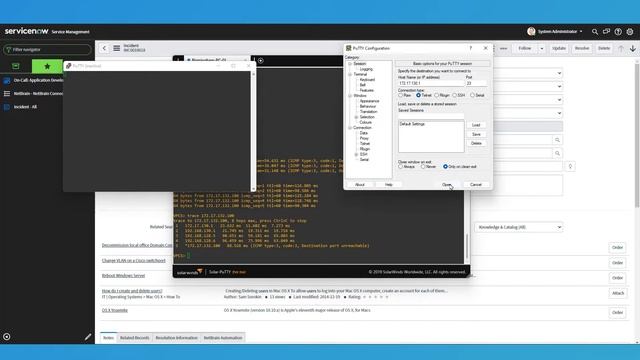
Task: Open the Change VLAN on a Cisco switchport link
Action: pos(133,260)
